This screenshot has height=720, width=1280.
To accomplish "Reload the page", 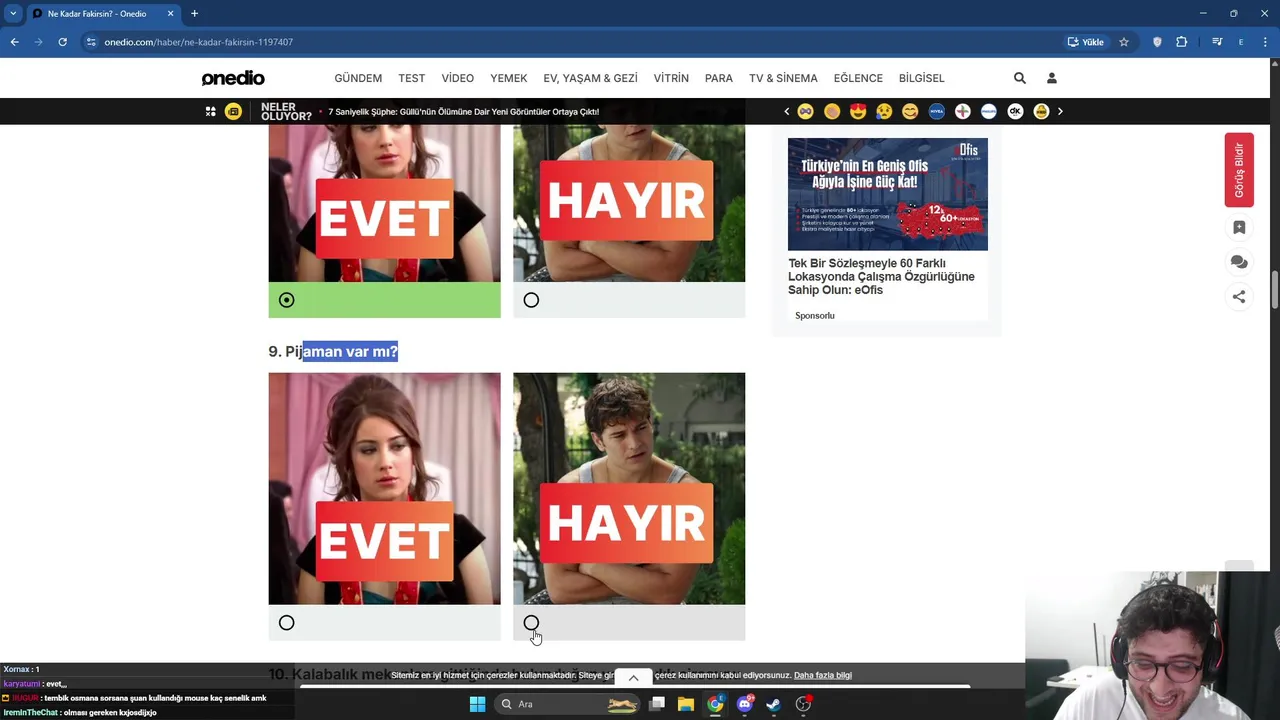I will (62, 42).
